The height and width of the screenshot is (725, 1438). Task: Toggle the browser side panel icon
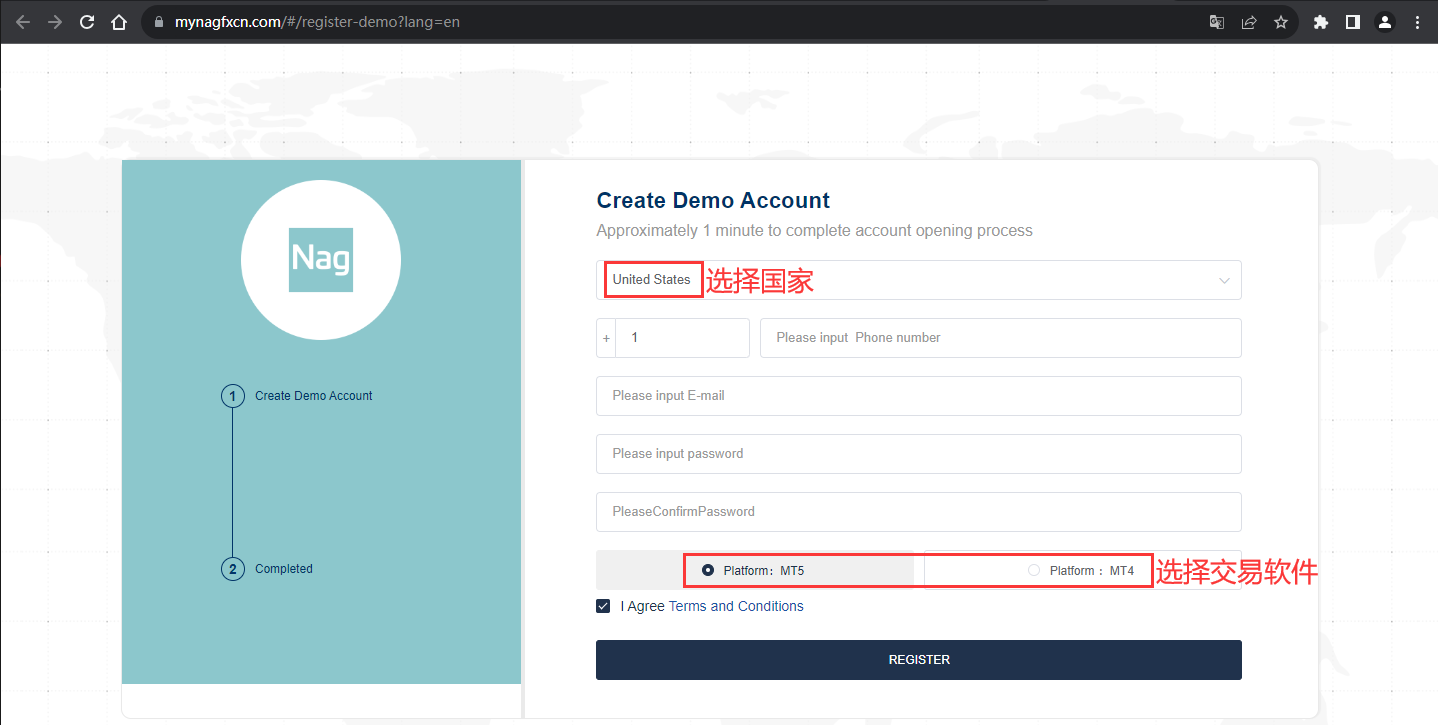pyautogui.click(x=1353, y=22)
